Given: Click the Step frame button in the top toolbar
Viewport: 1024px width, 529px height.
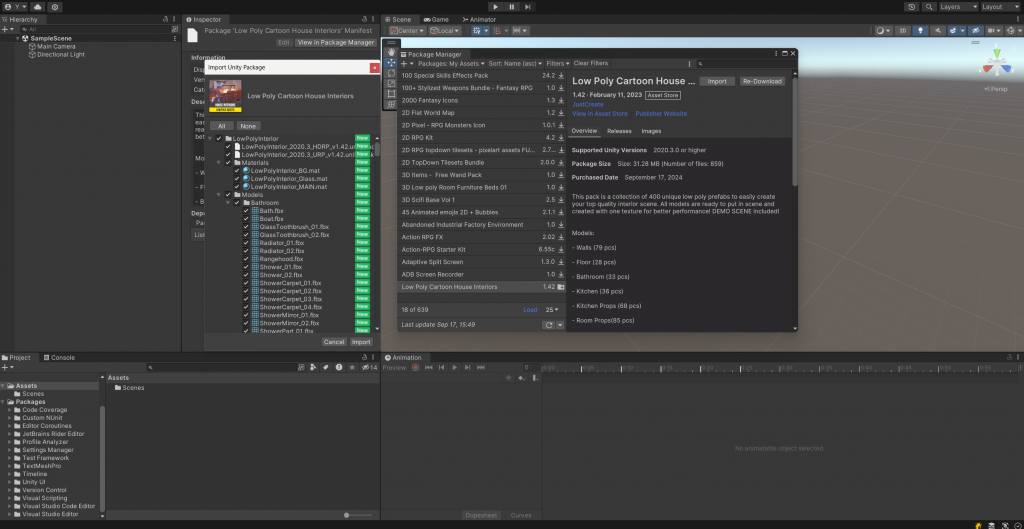Looking at the screenshot, I should (x=528, y=7).
